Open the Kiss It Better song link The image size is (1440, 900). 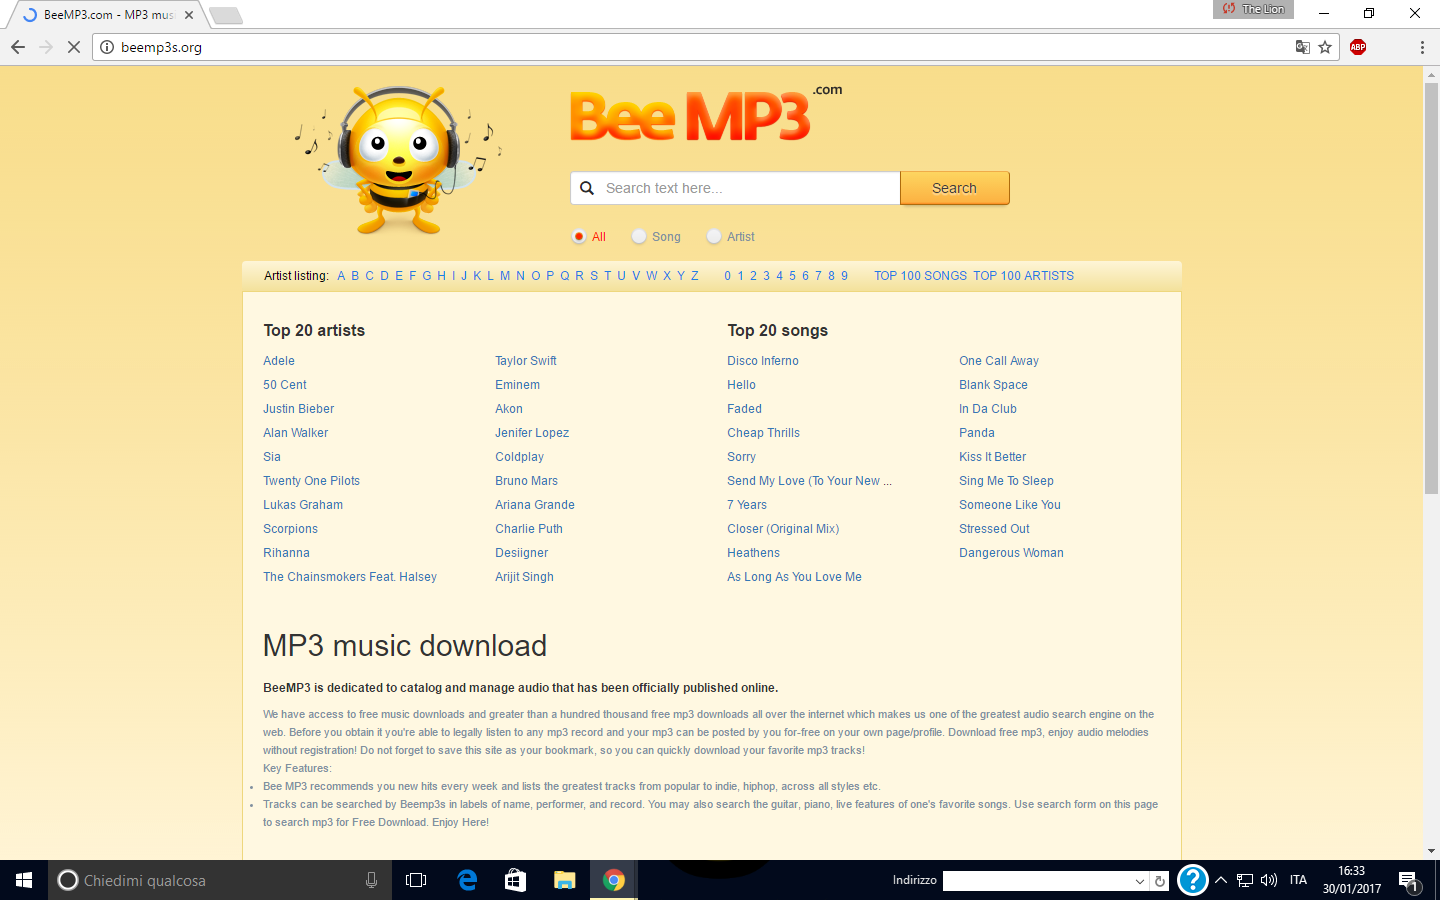tap(992, 457)
